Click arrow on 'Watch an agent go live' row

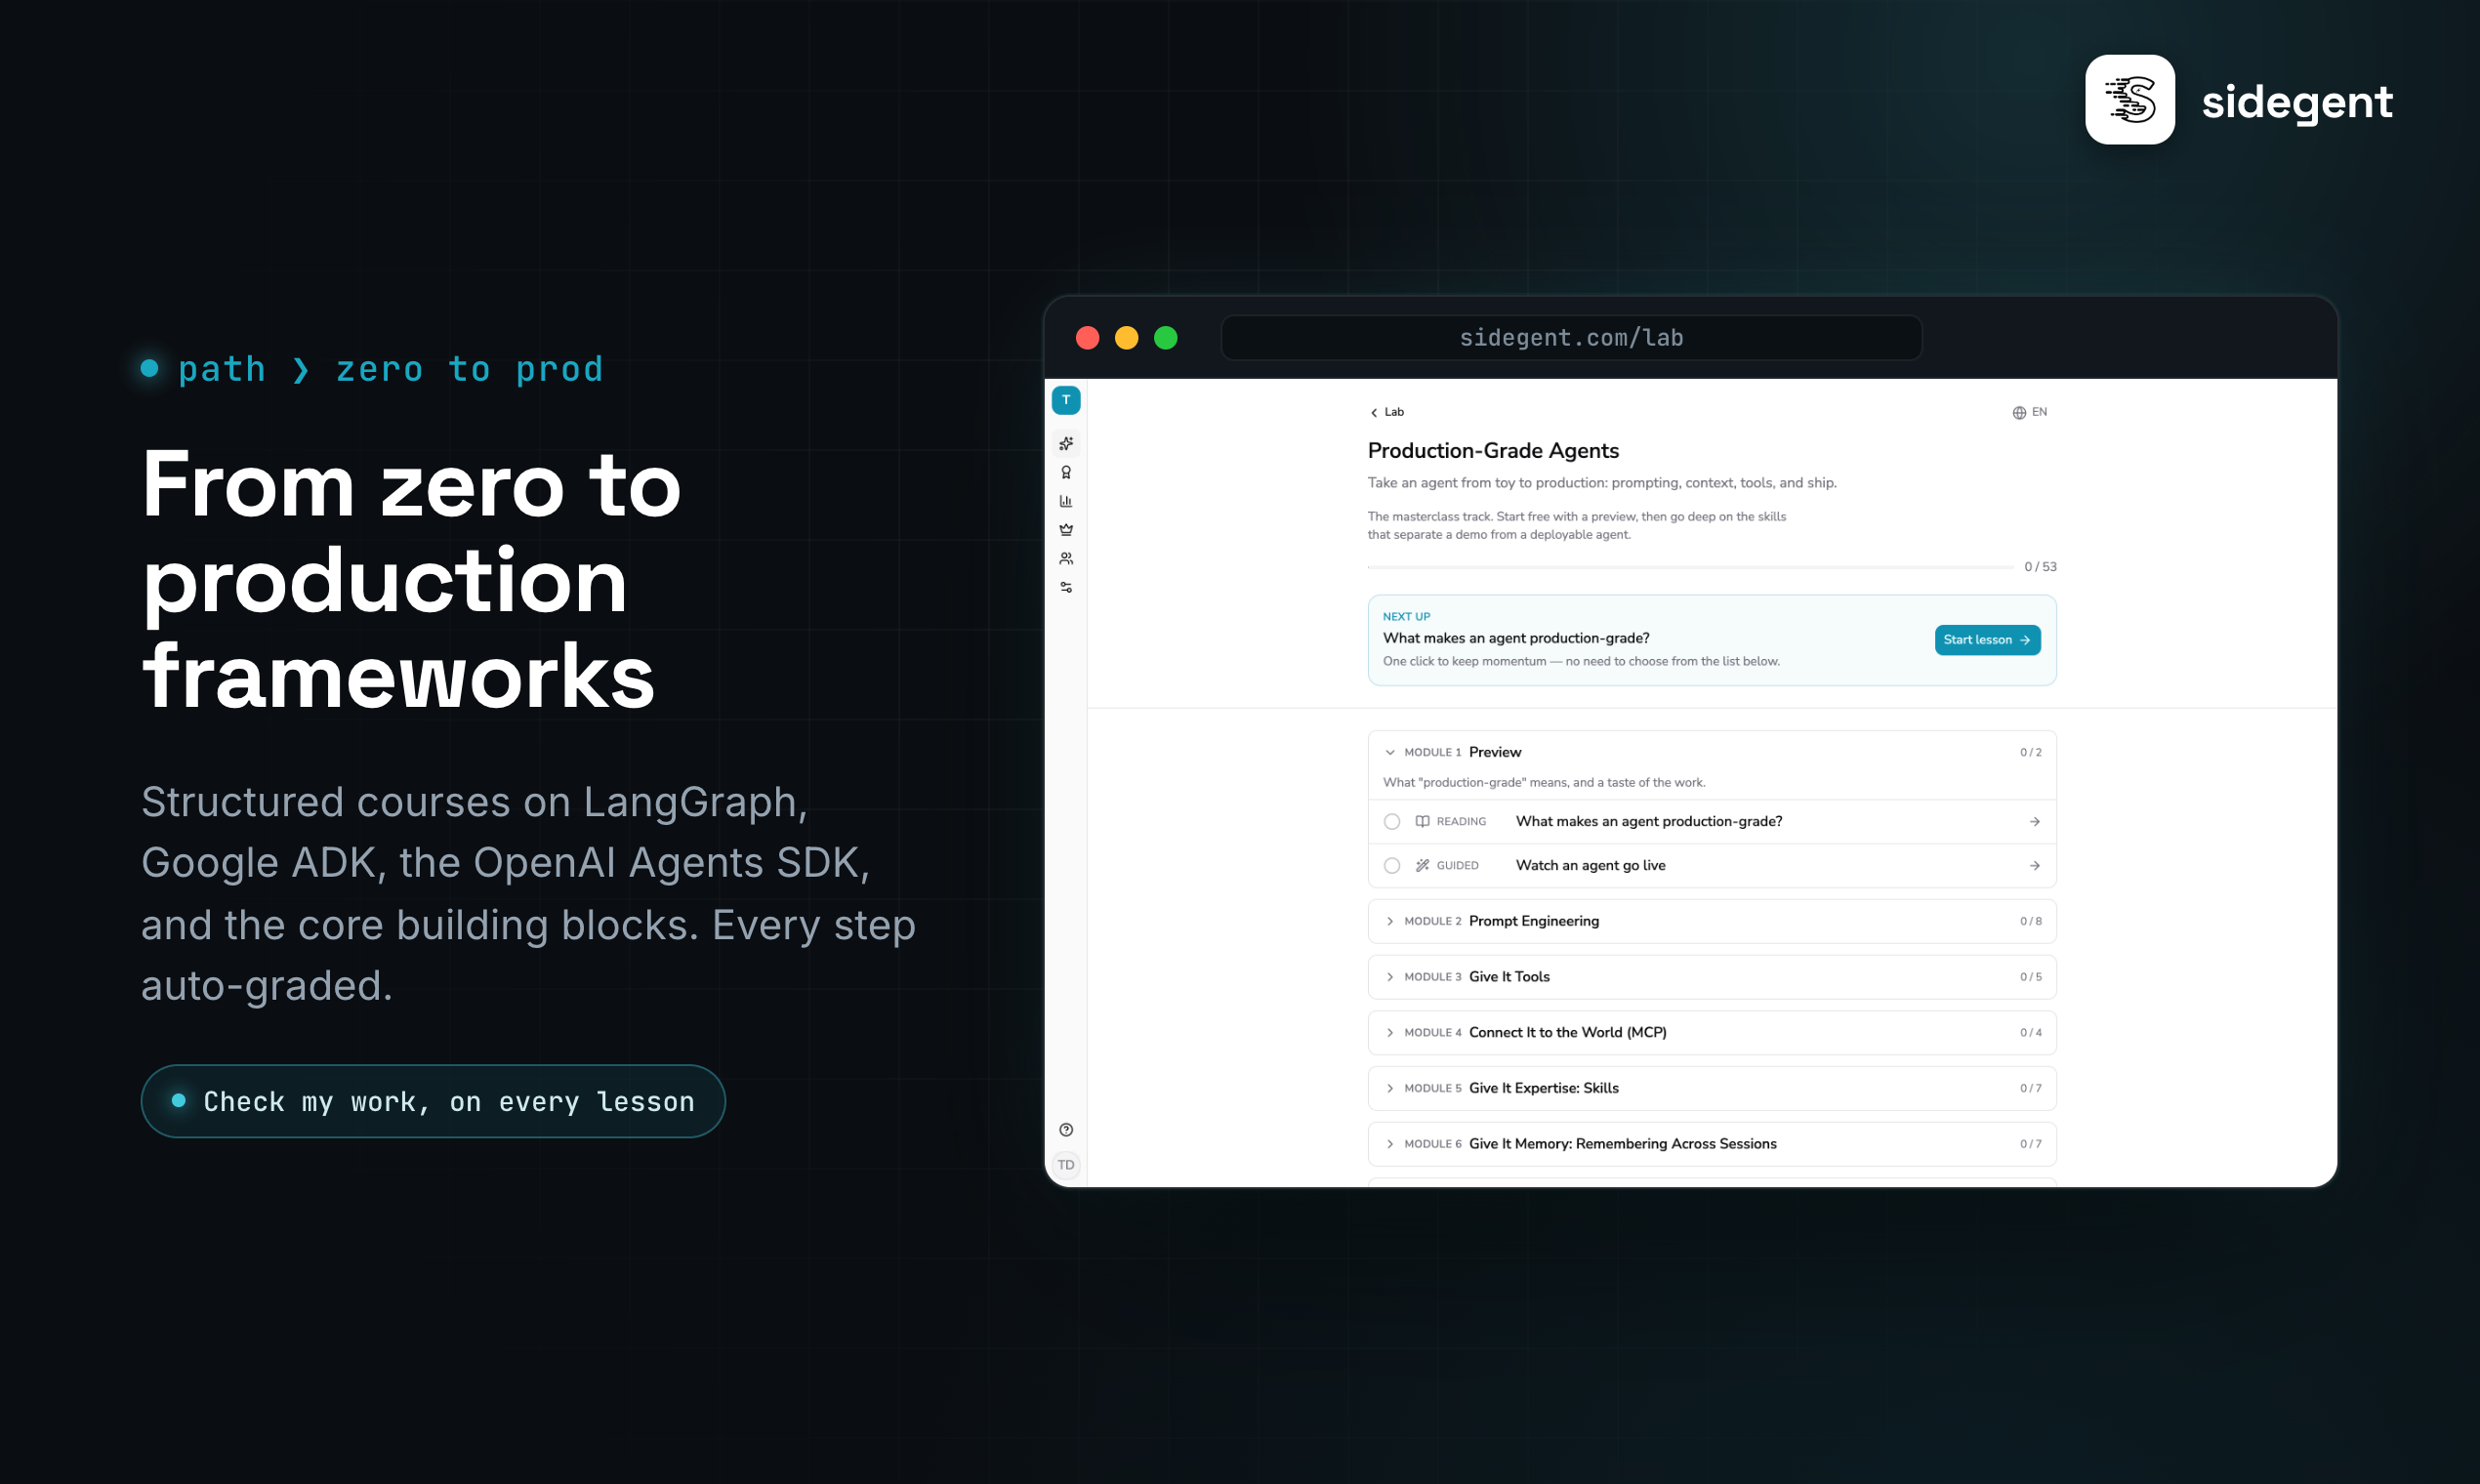[x=2034, y=865]
